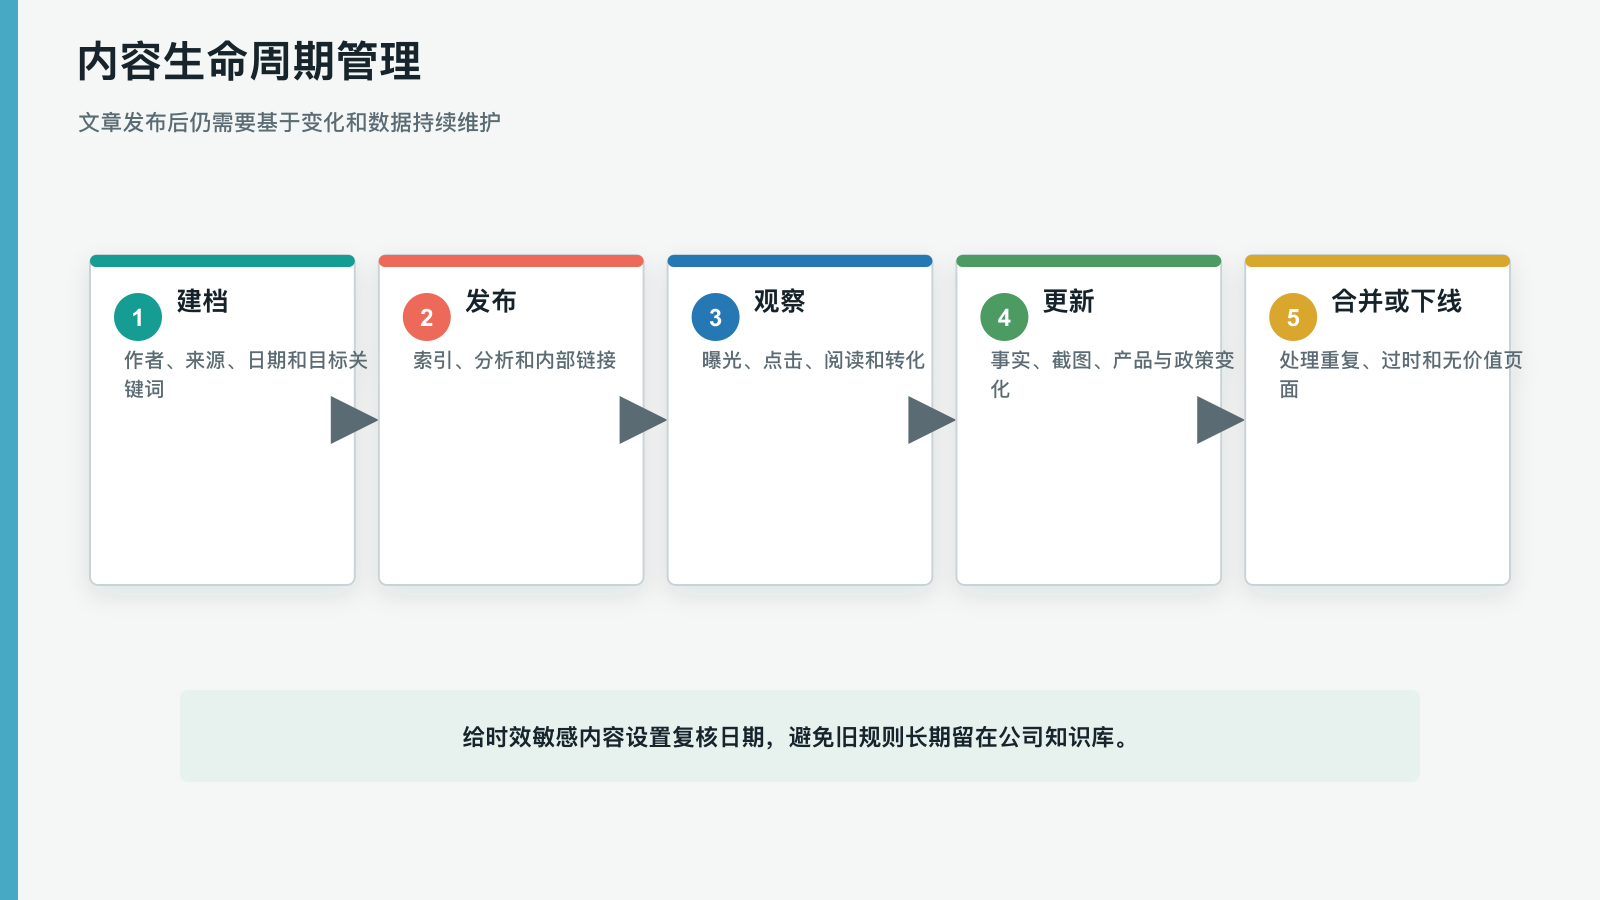Click the teal number 1 circle
Viewport: 1600px width, 900px height.
click(138, 317)
